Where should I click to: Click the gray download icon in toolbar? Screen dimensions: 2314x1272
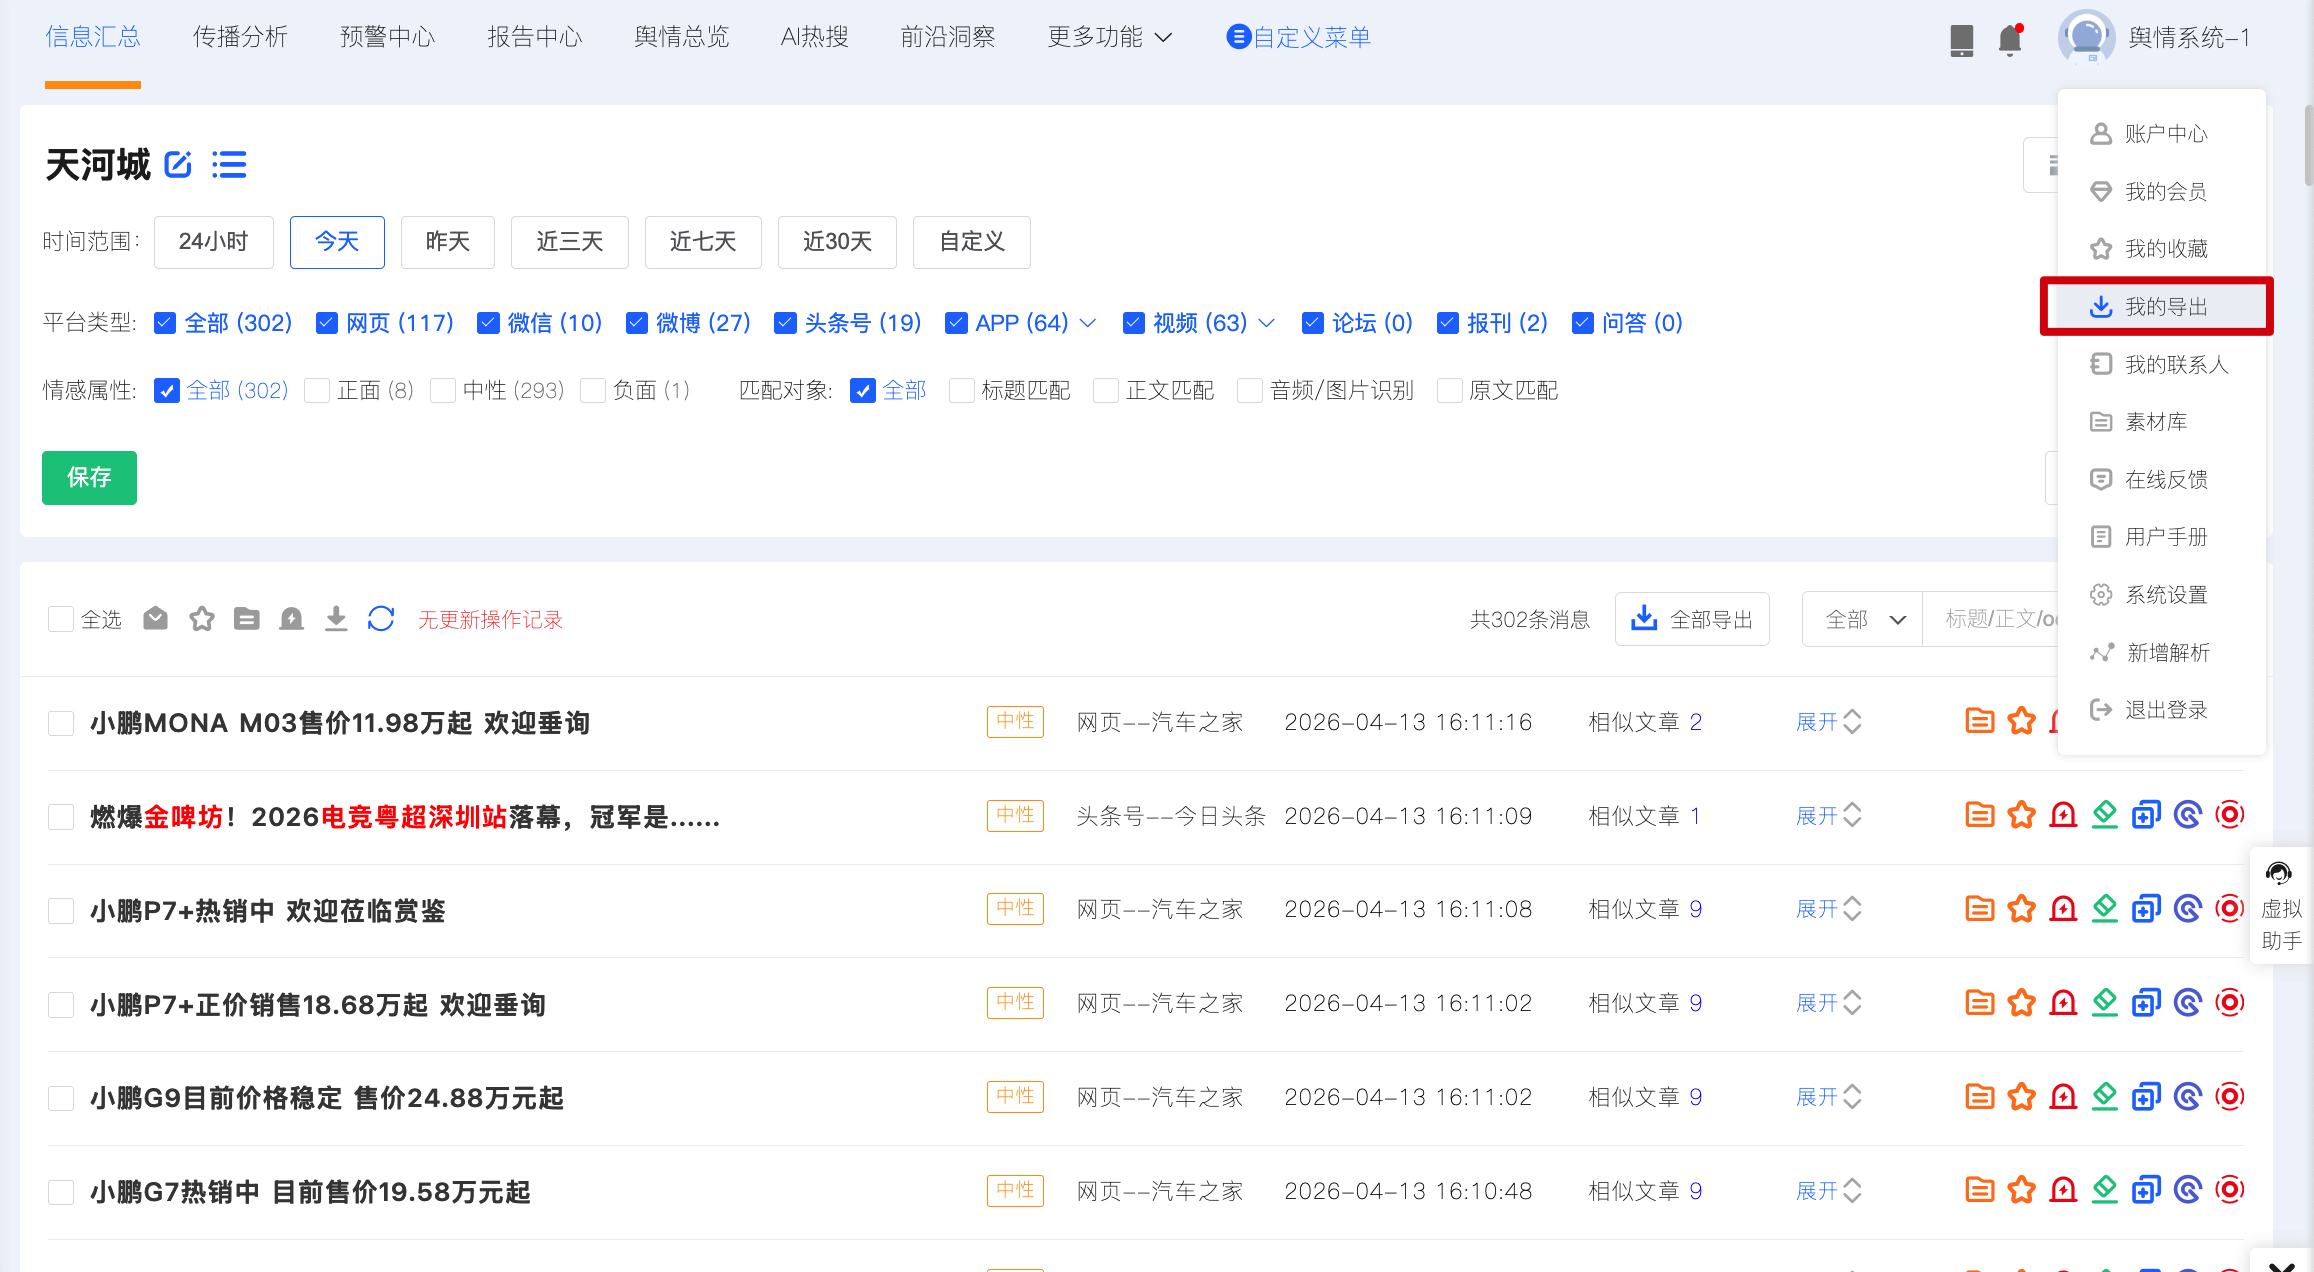(x=336, y=619)
